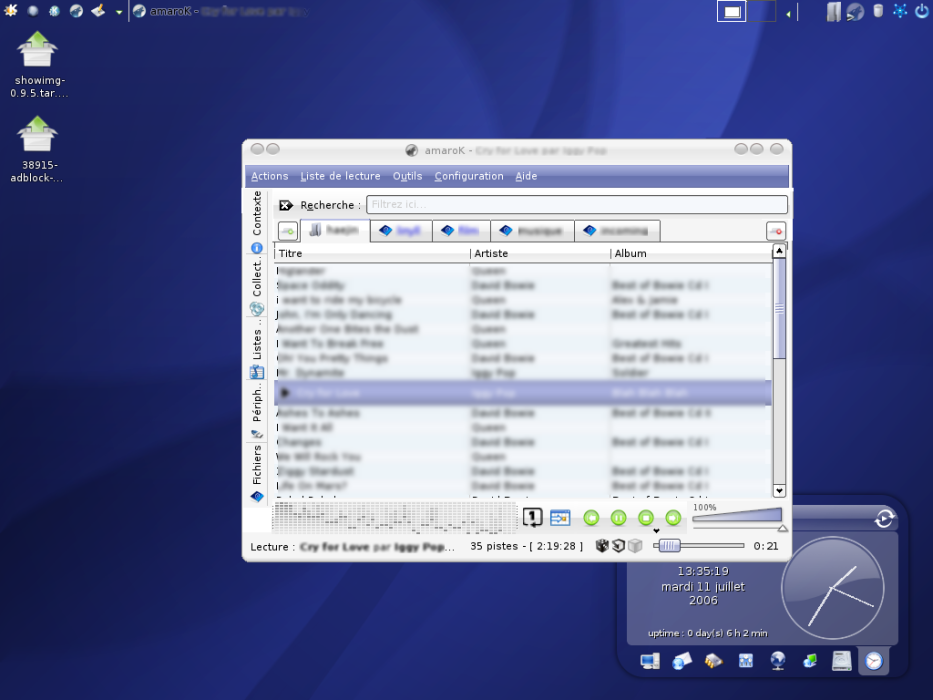Click the 100% volume gradient bar
This screenshot has height=700, width=933.
(x=737, y=515)
